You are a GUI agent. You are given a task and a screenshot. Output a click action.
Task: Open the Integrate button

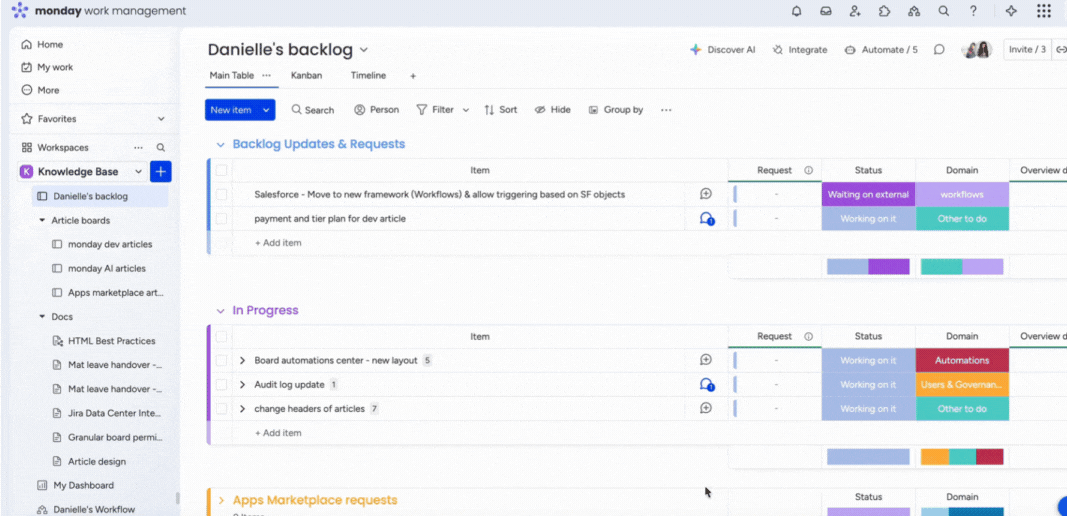tap(800, 50)
